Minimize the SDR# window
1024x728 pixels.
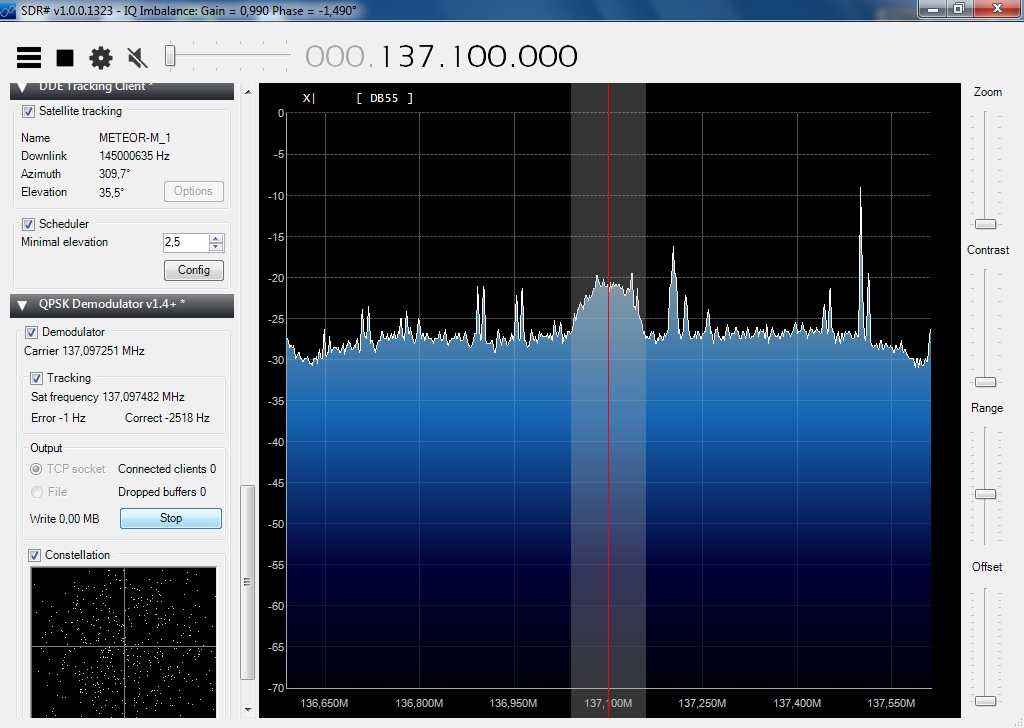point(933,8)
